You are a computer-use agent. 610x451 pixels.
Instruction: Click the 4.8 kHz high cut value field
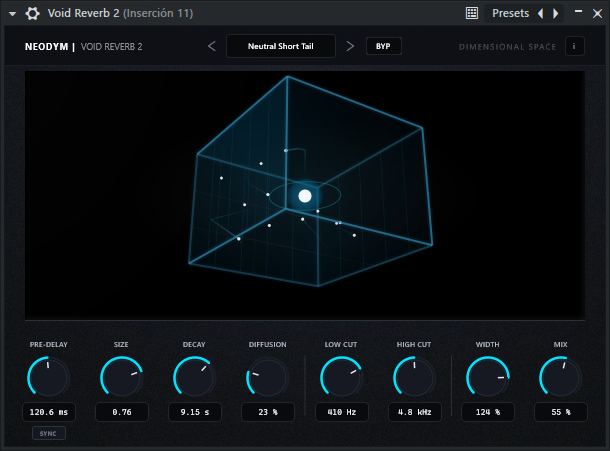click(415, 412)
